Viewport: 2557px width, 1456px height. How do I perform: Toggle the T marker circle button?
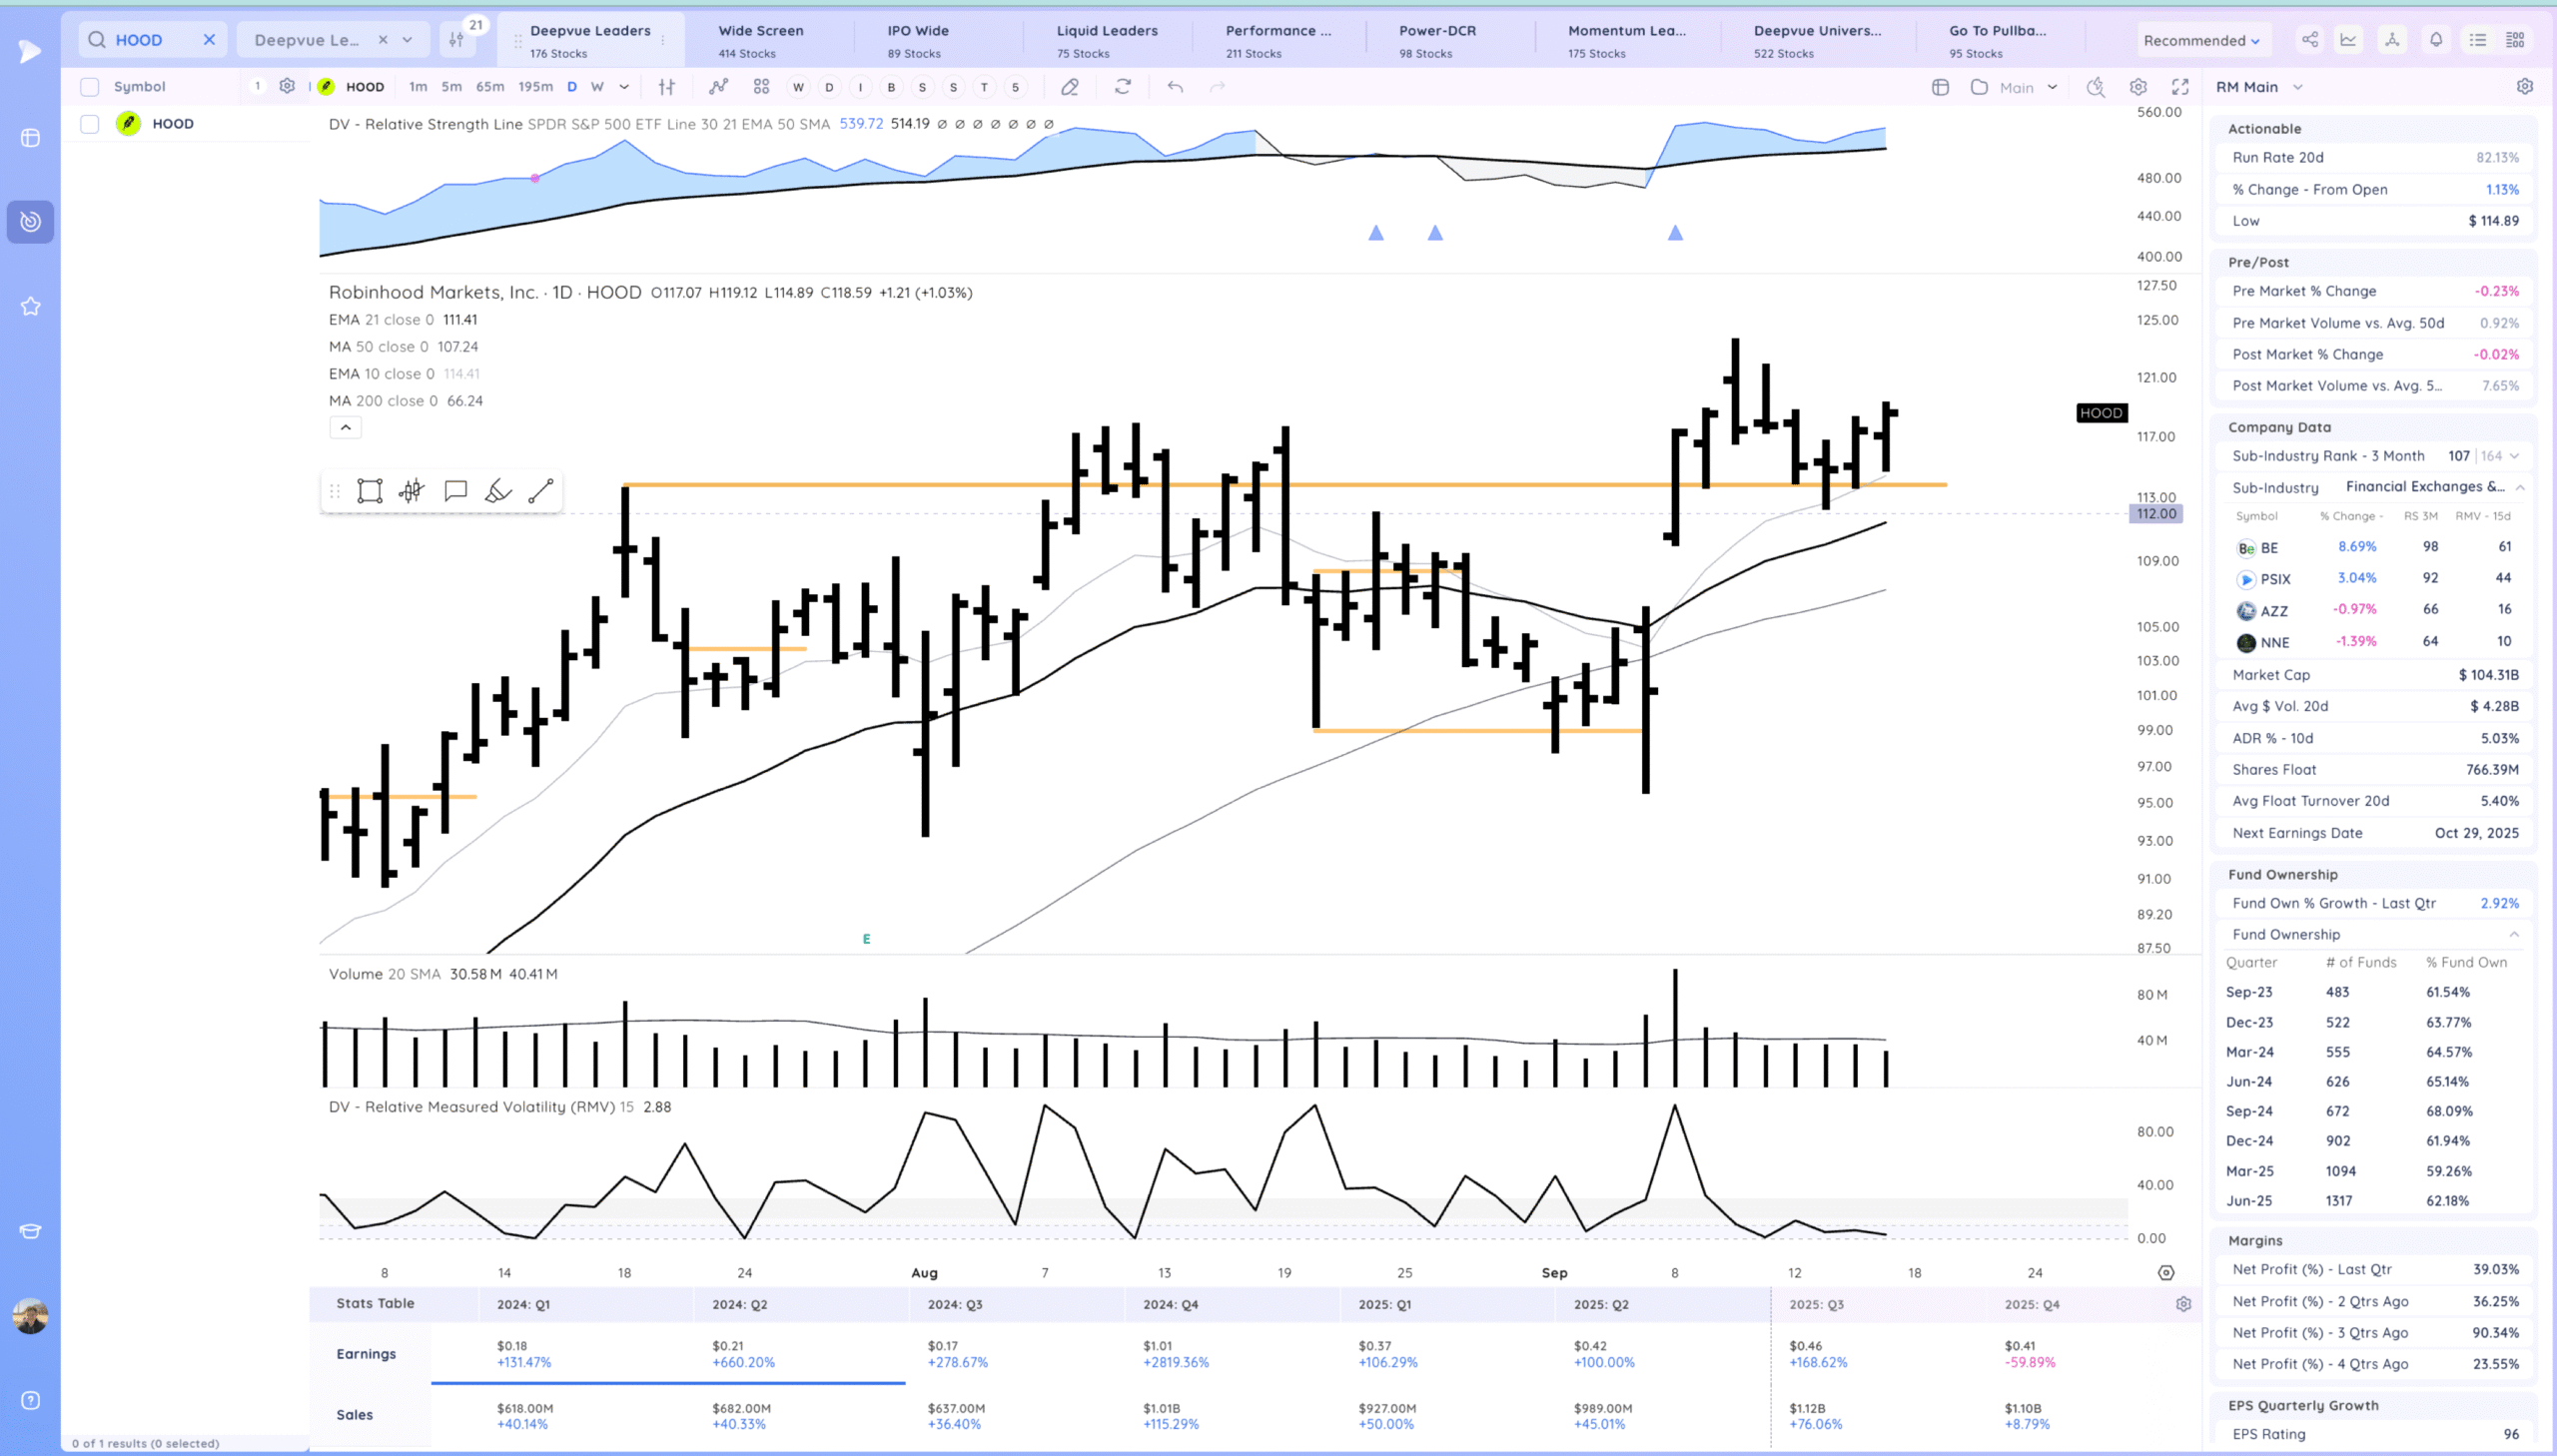point(984,87)
